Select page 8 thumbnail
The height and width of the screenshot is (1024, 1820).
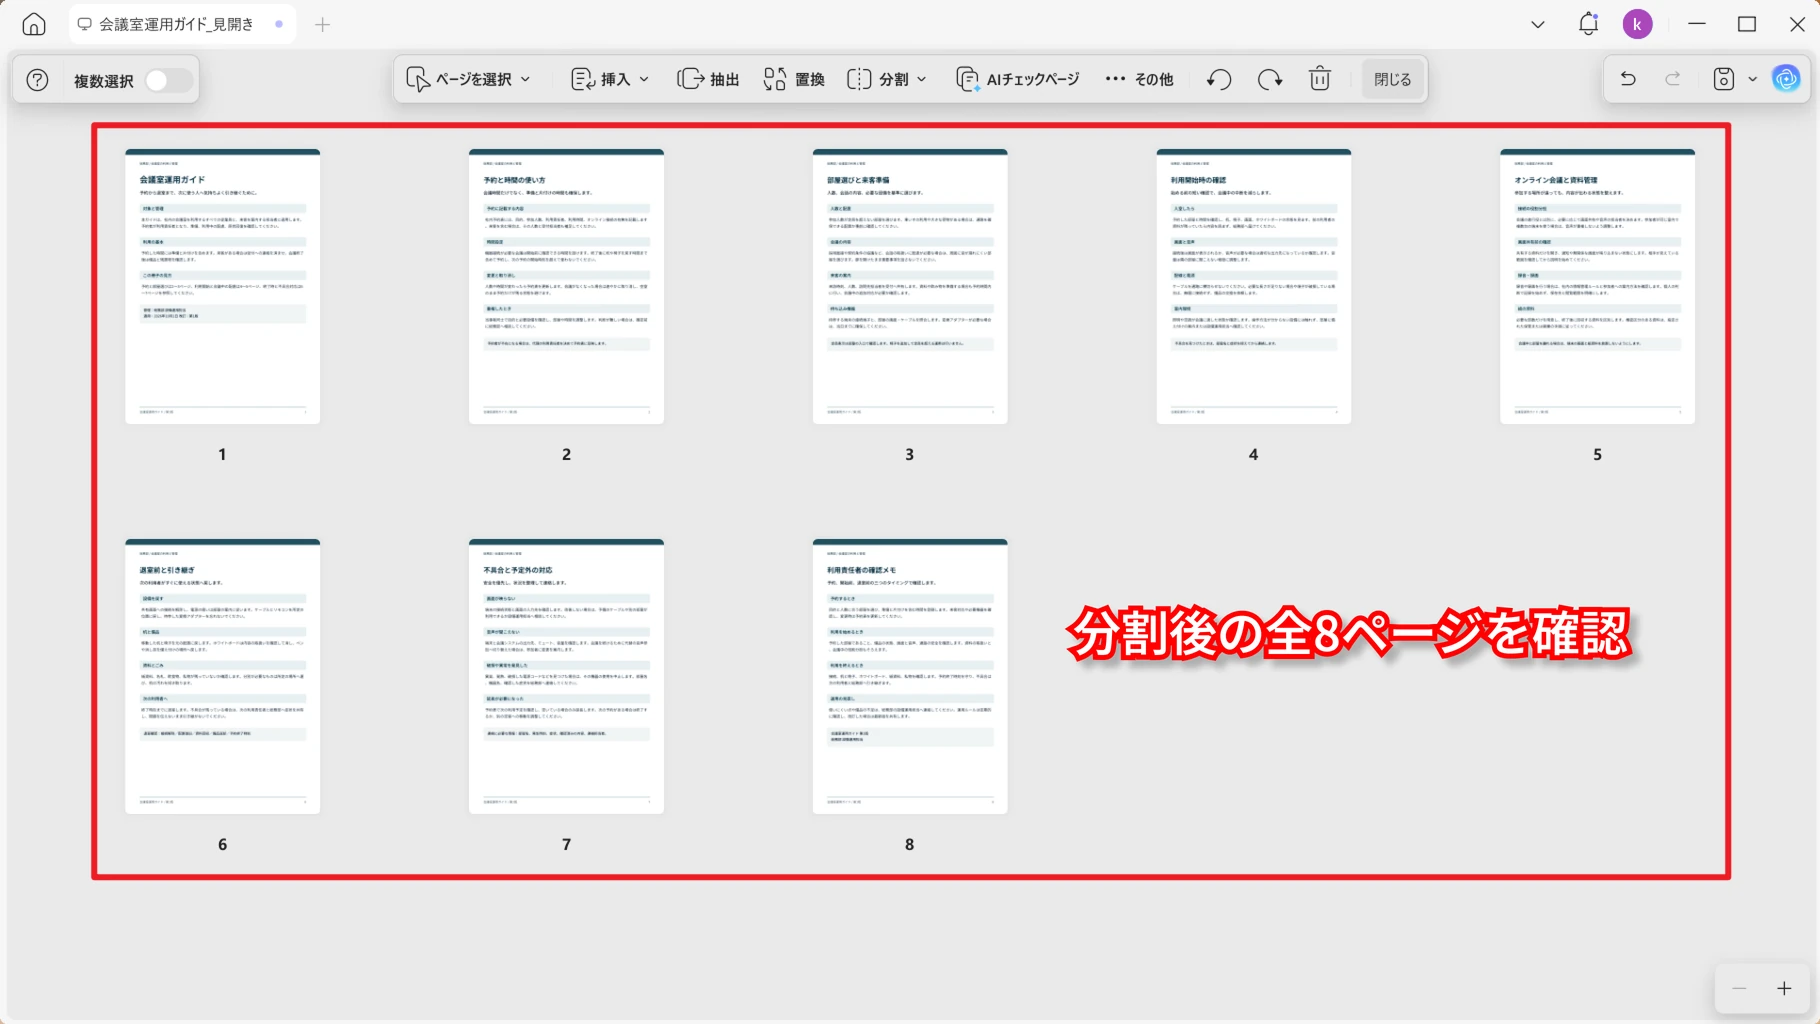point(910,676)
